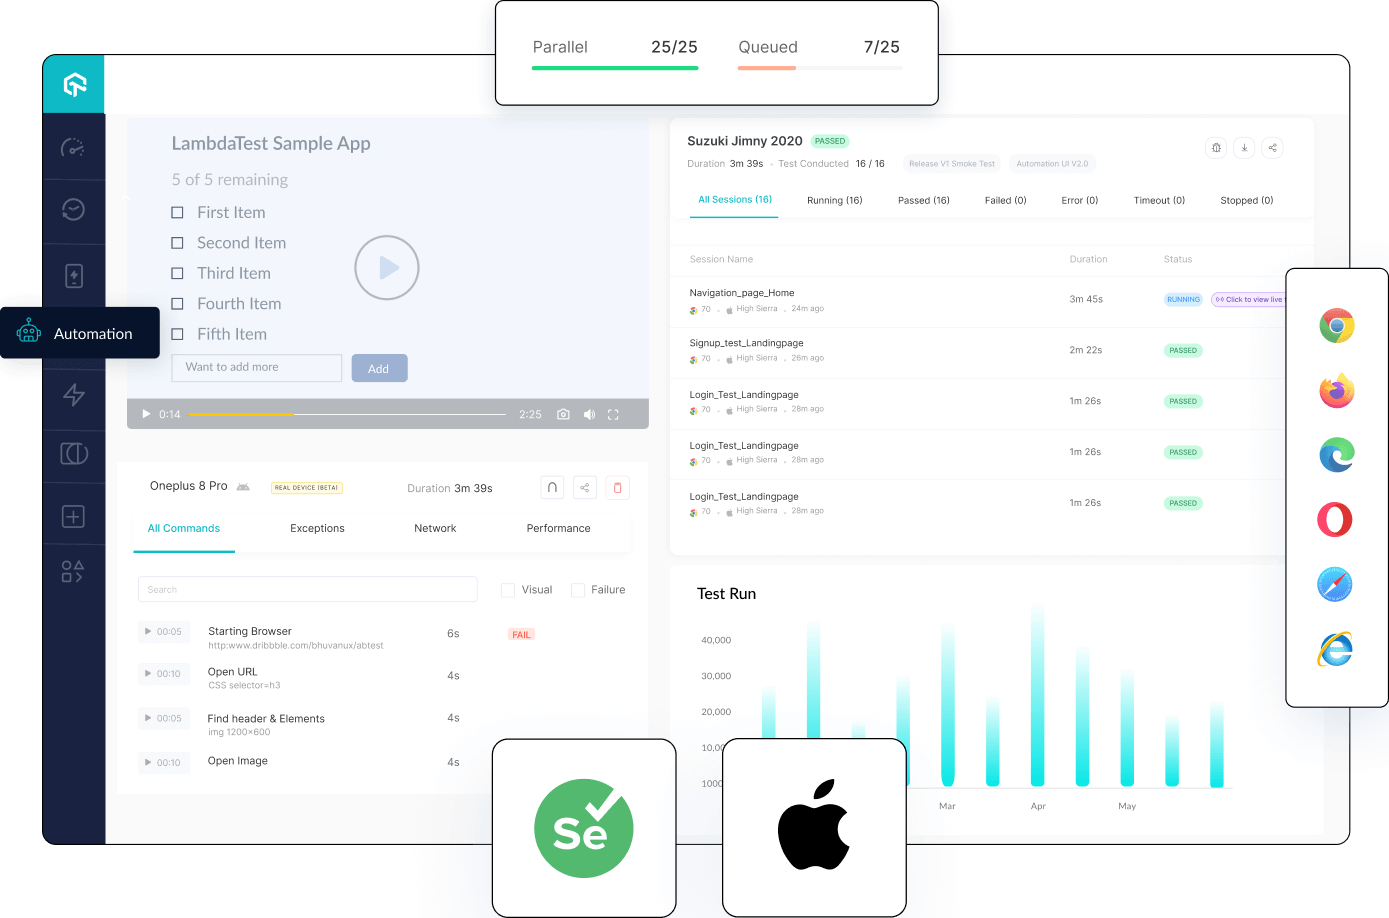The height and width of the screenshot is (918, 1389).
Task: Click the bug icon in the Suzuki Jimny header
Action: pyautogui.click(x=1216, y=148)
